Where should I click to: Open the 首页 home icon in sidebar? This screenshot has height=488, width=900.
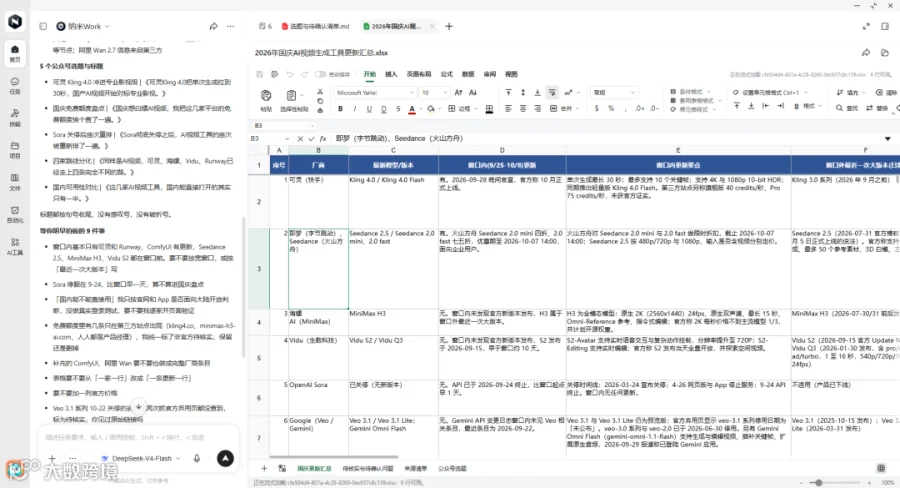pos(15,53)
